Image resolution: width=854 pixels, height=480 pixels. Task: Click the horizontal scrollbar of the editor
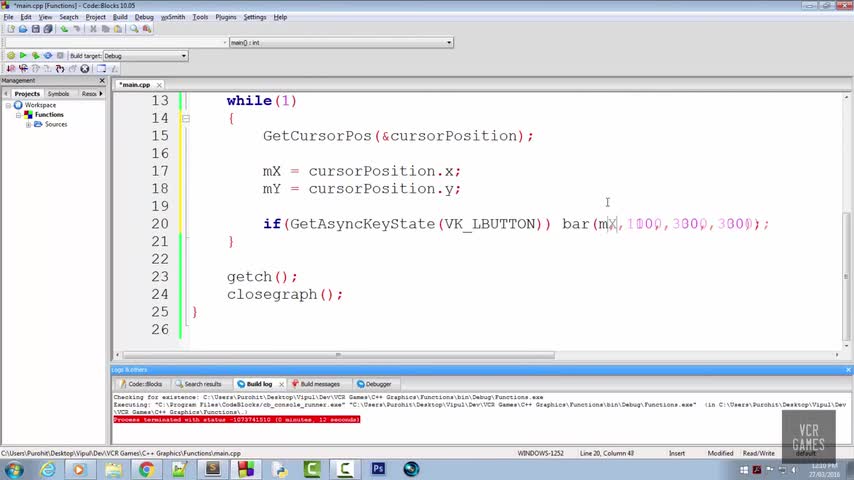pos(339,355)
